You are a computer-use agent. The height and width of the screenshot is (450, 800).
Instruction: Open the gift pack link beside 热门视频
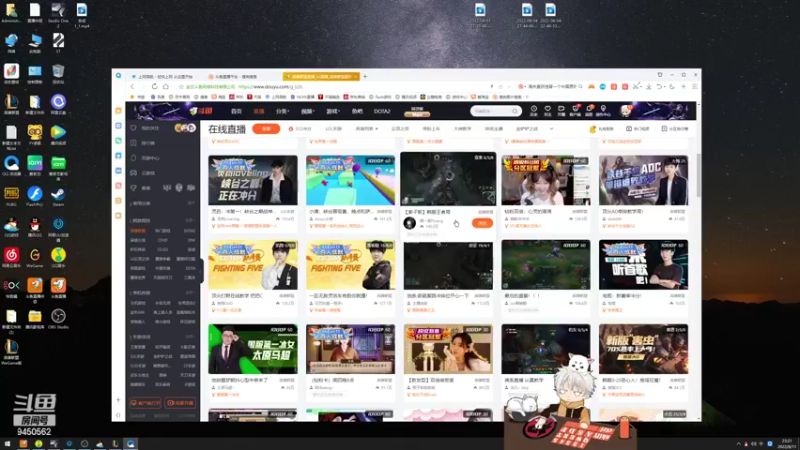click(x=602, y=129)
